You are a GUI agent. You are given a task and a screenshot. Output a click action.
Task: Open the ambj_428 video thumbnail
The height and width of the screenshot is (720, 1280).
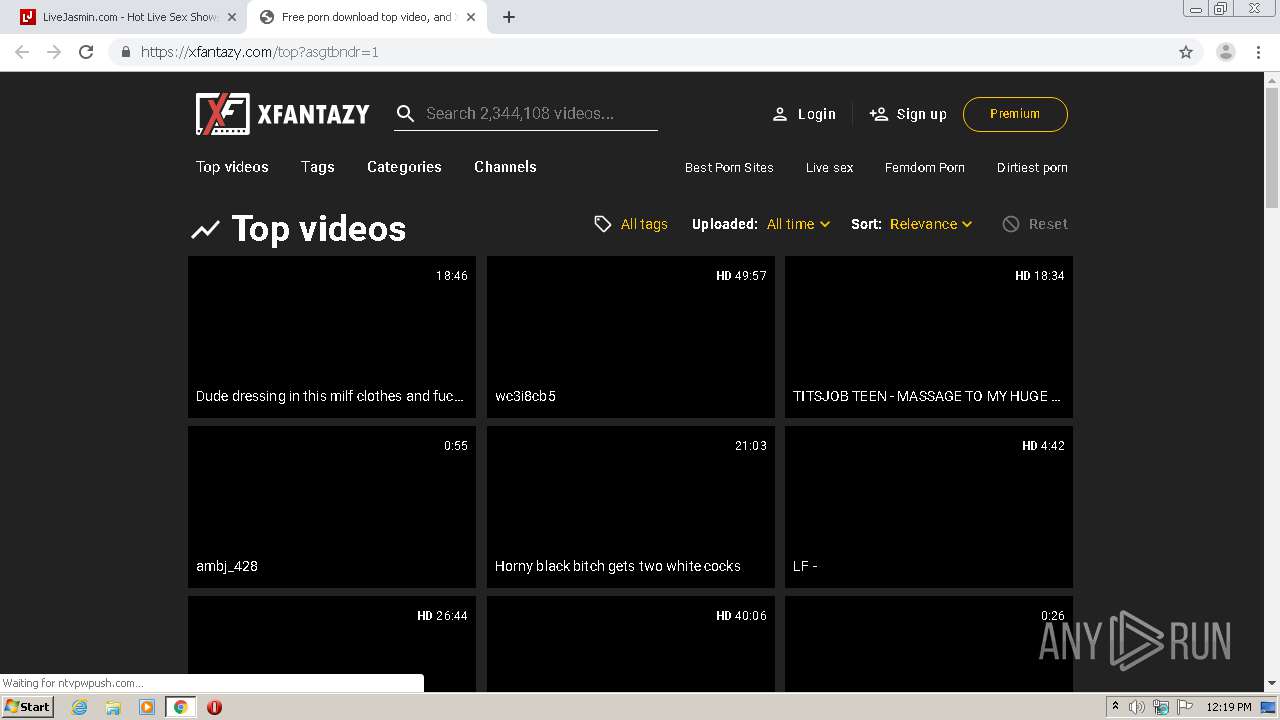click(332, 507)
